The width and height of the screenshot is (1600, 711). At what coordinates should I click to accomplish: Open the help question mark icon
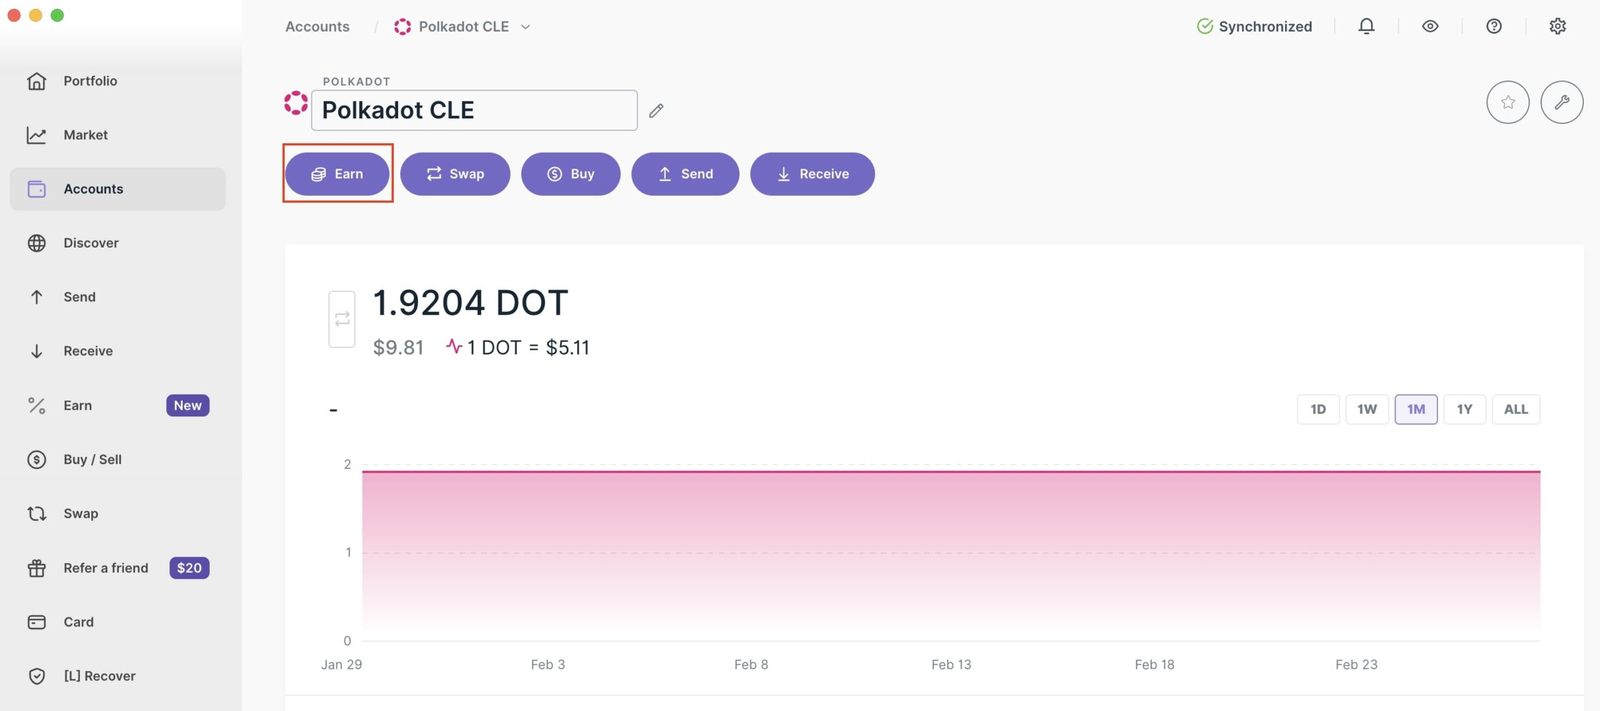pyautogui.click(x=1494, y=26)
